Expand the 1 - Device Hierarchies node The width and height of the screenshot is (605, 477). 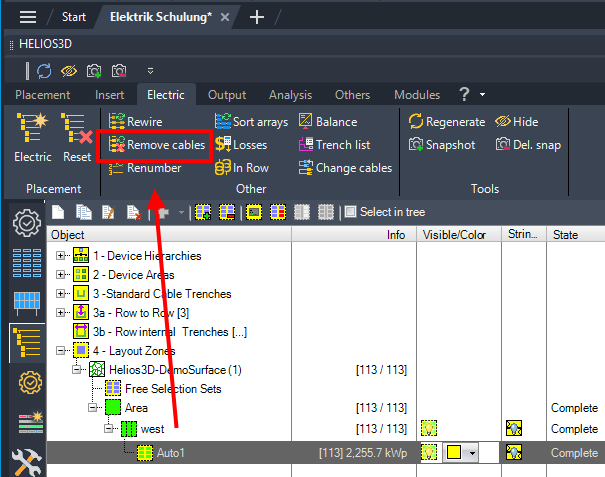(x=62, y=256)
